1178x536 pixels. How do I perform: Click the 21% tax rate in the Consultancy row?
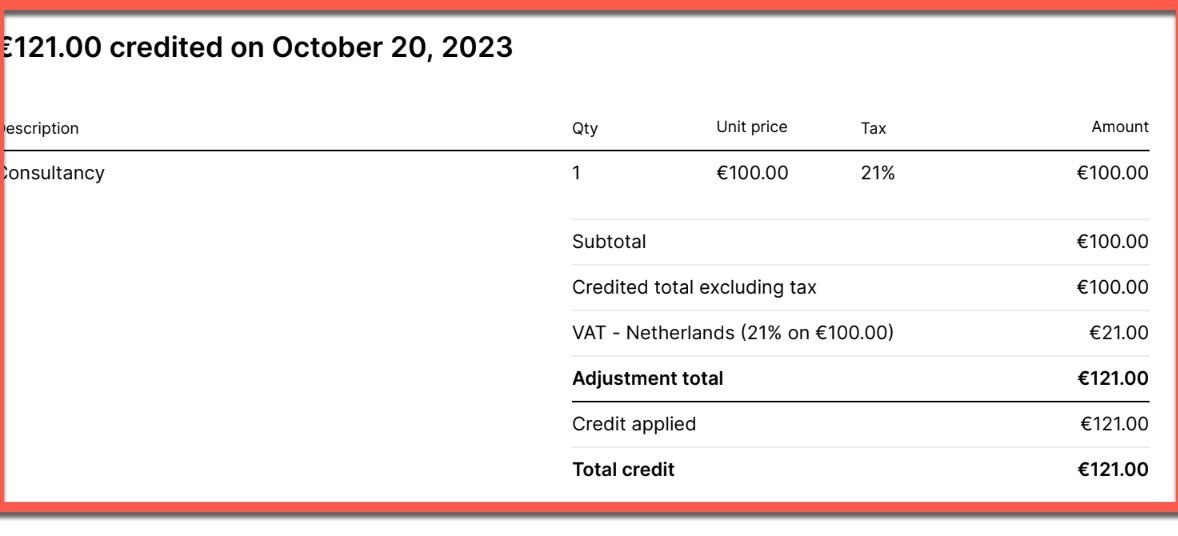coord(878,173)
